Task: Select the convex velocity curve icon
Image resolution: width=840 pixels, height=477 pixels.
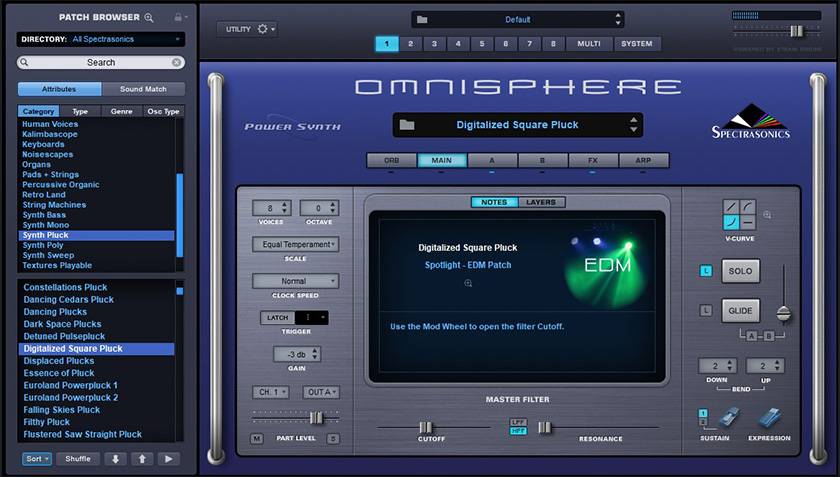Action: click(748, 207)
